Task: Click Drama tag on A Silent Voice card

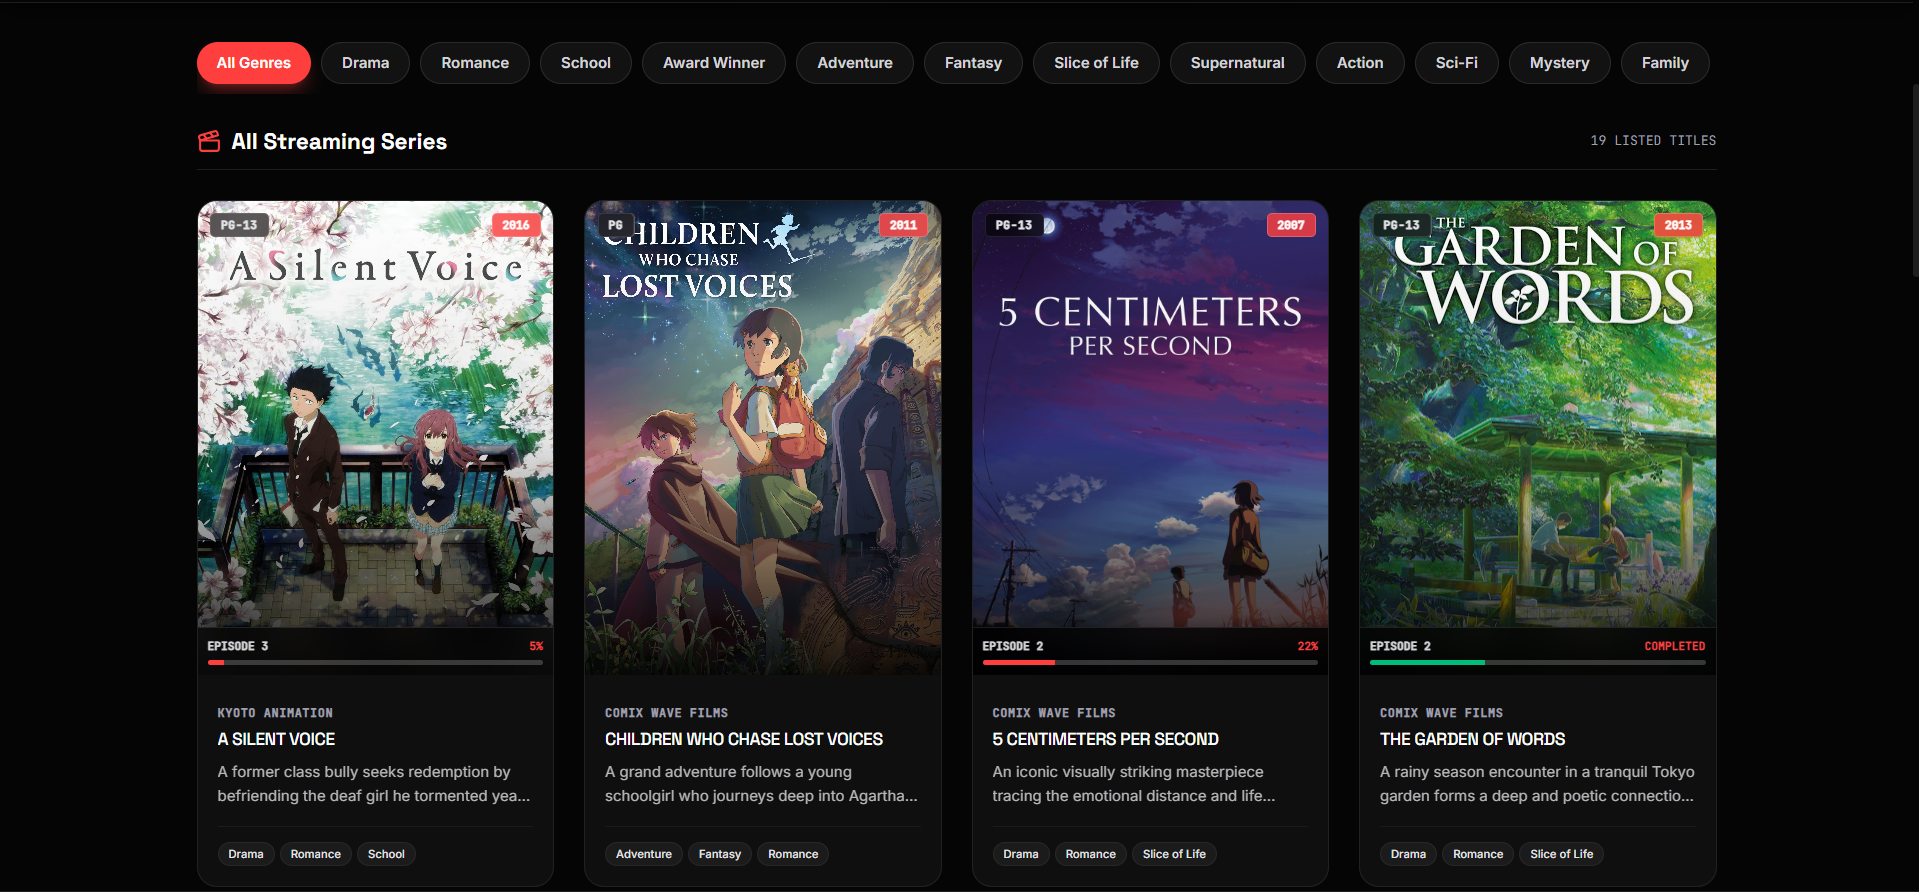Action: (246, 854)
